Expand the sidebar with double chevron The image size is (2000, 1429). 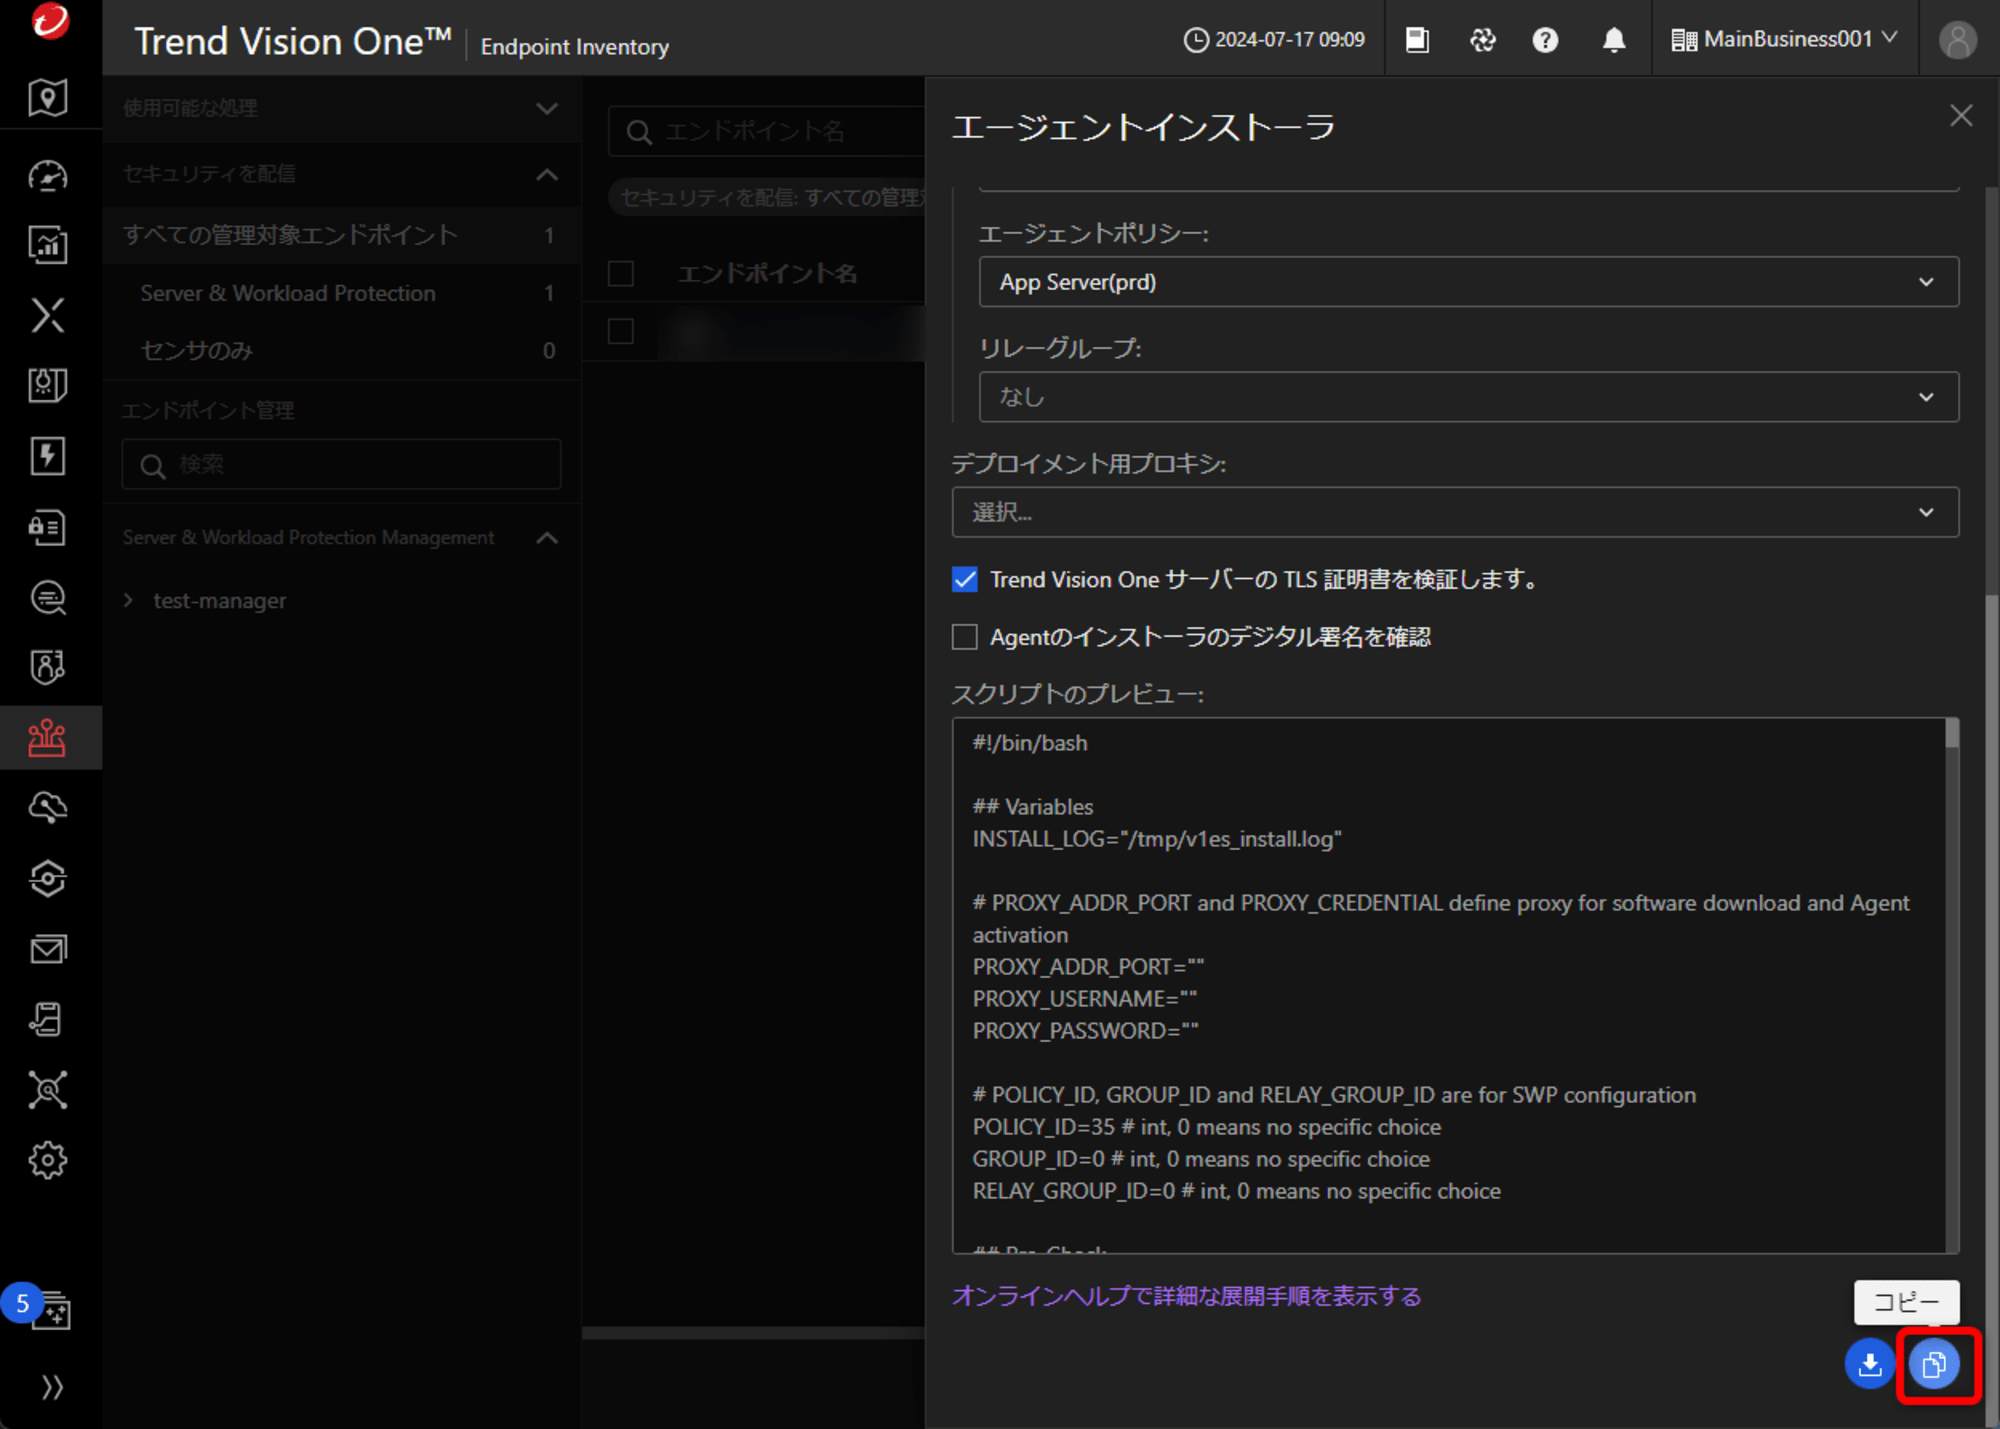tap(52, 1387)
